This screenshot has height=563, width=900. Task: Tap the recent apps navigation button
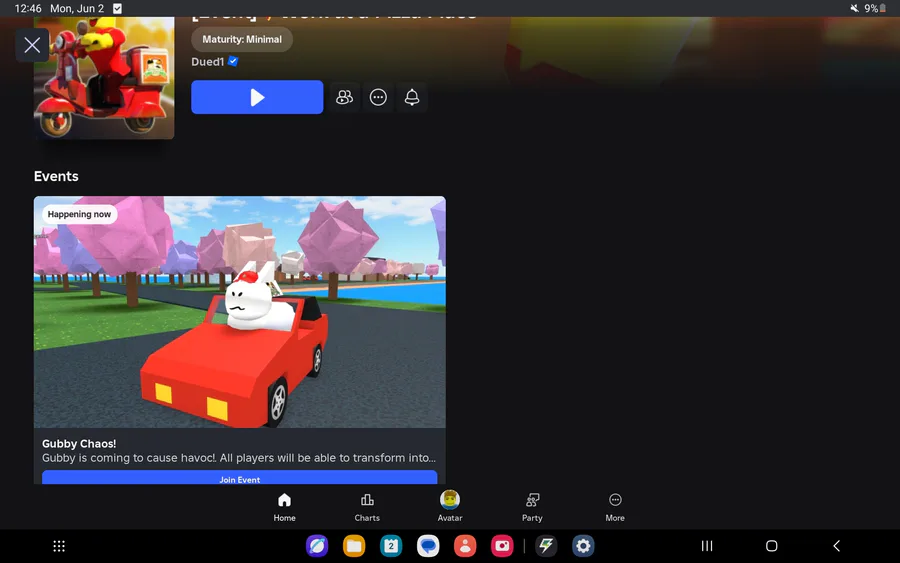707,546
